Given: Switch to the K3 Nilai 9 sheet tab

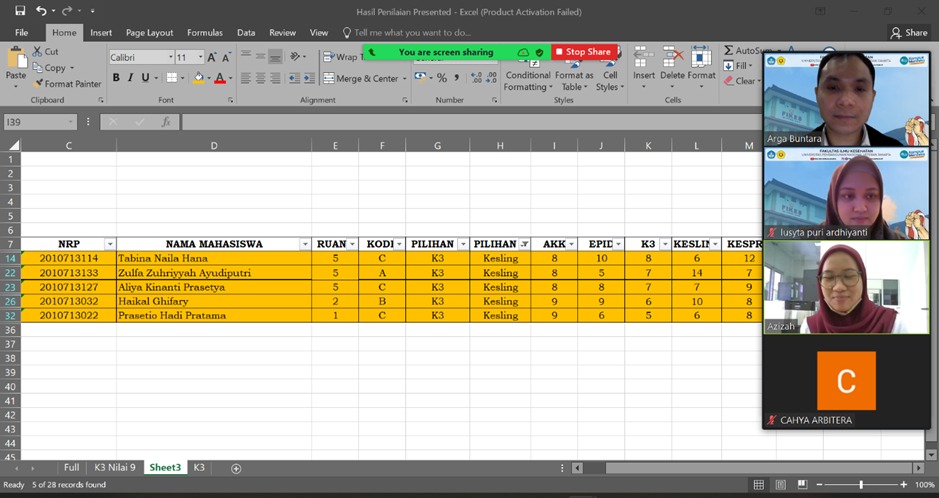Looking at the screenshot, I should coord(114,467).
